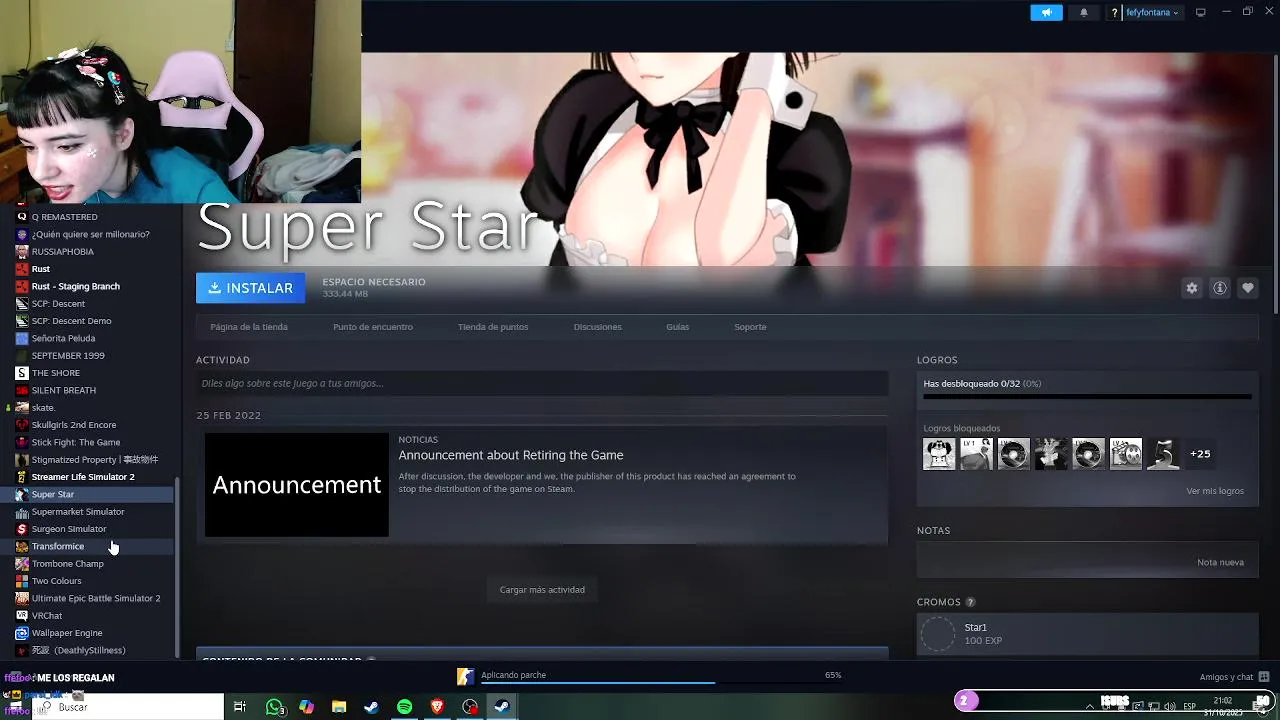Viewport: 1280px width, 720px height.
Task: Click Nota nueva button
Action: point(1220,562)
